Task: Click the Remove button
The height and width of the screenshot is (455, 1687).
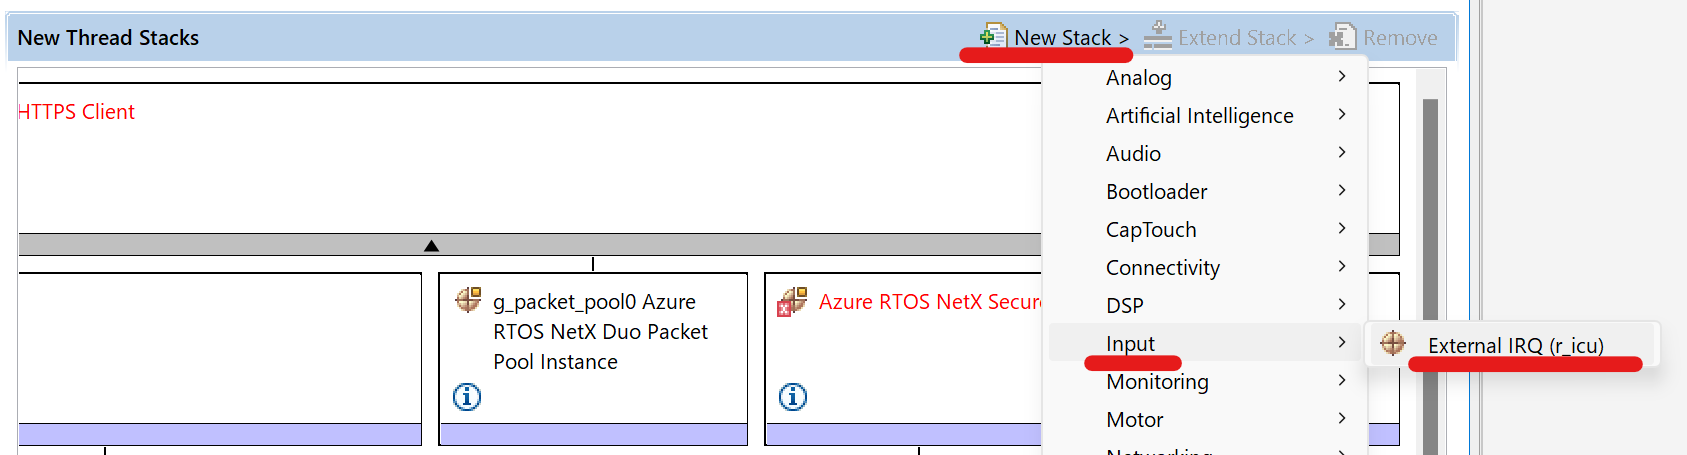Action: [x=1382, y=38]
